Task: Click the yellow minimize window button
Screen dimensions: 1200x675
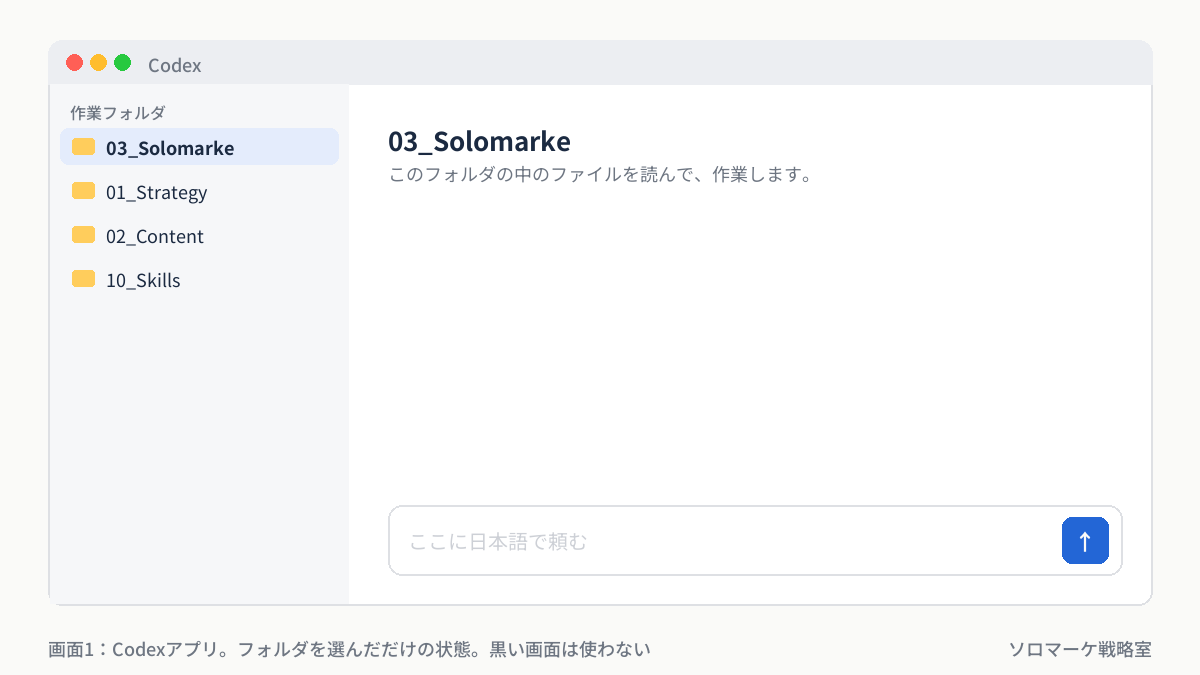Action: (x=98, y=63)
